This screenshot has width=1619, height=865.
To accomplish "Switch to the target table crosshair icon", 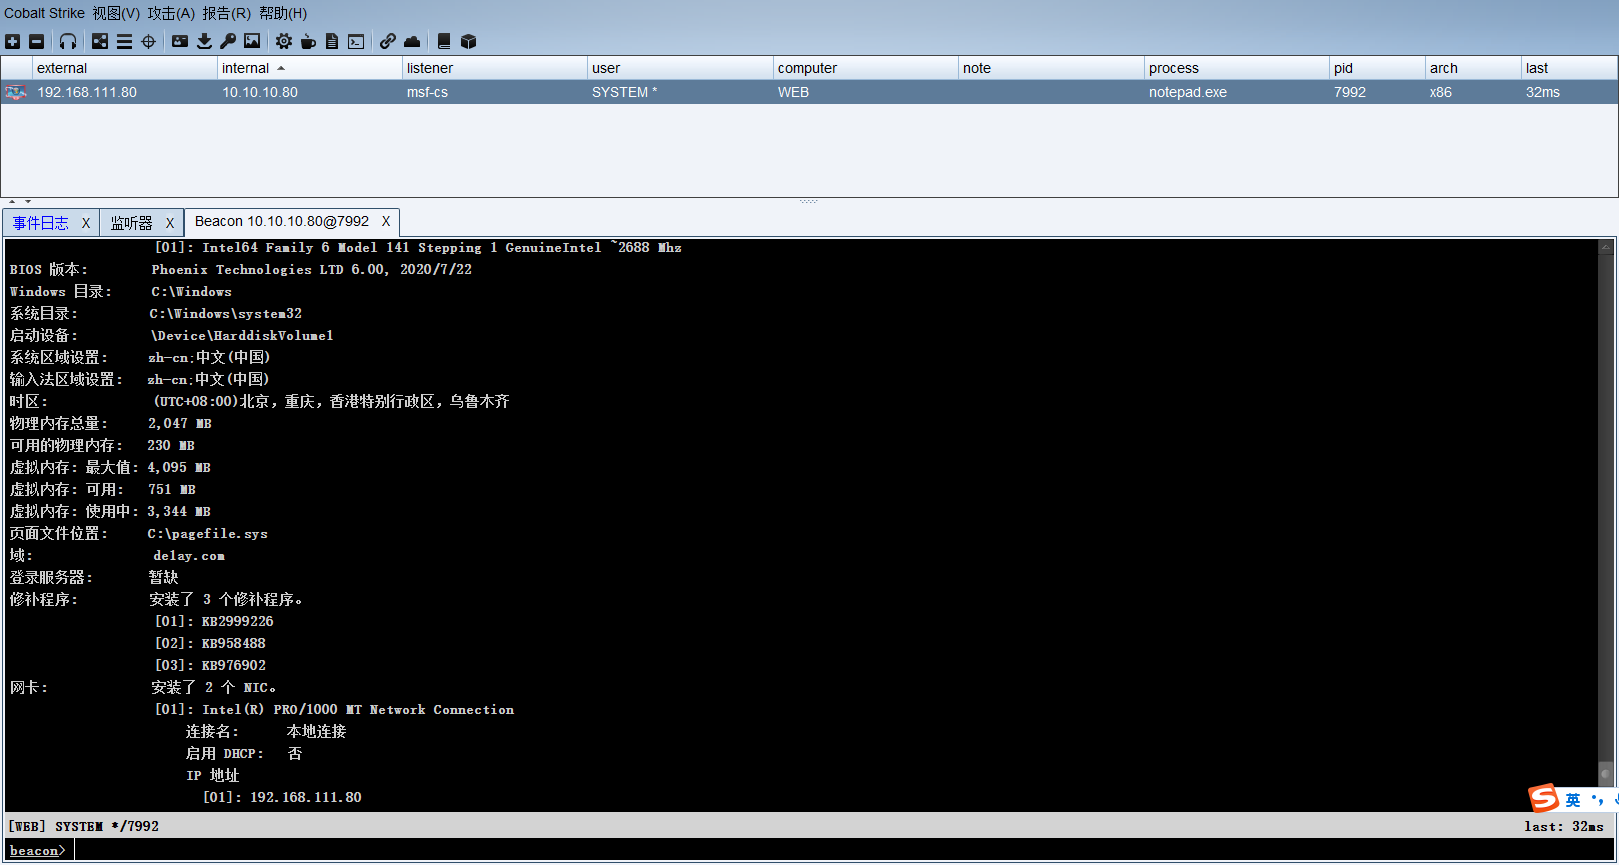I will [148, 41].
